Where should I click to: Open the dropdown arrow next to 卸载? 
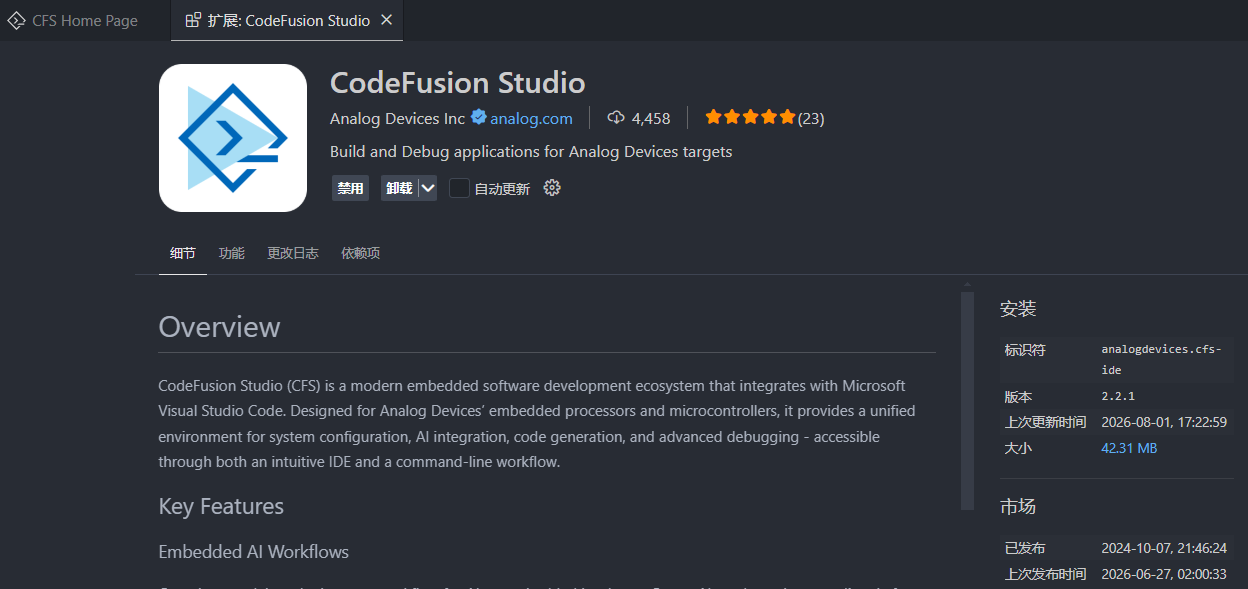(427, 188)
